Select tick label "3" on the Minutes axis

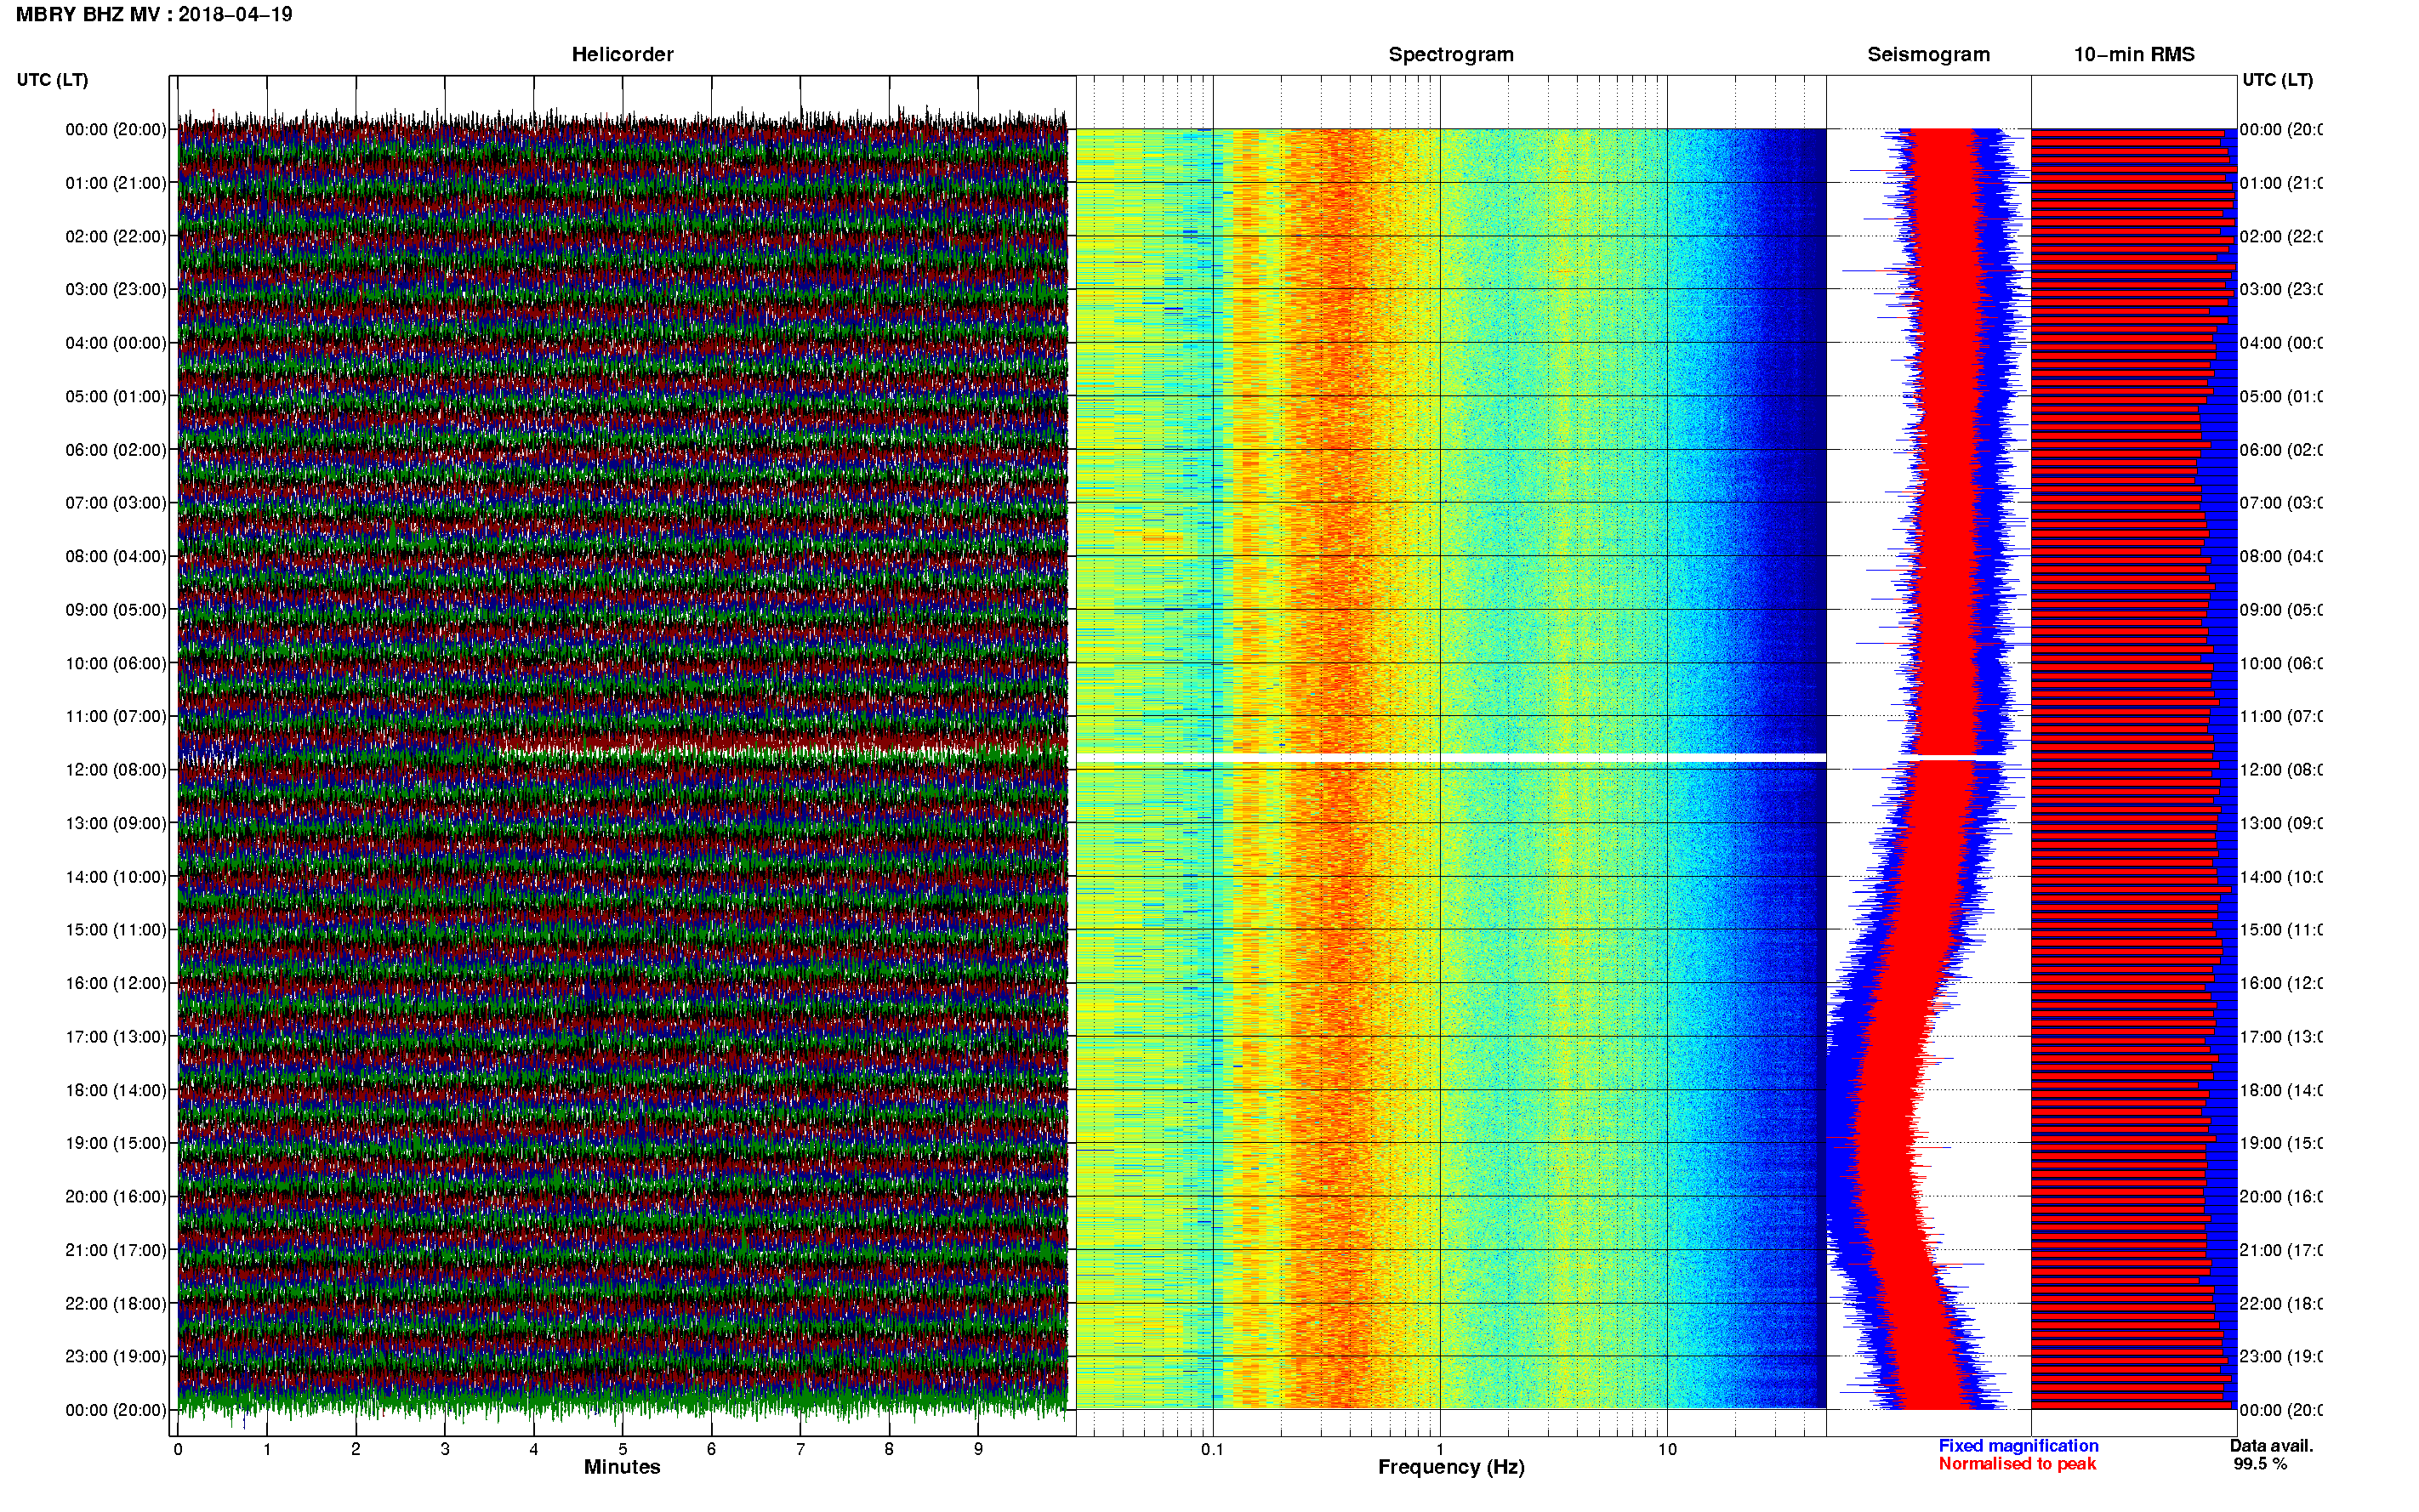click(445, 1449)
